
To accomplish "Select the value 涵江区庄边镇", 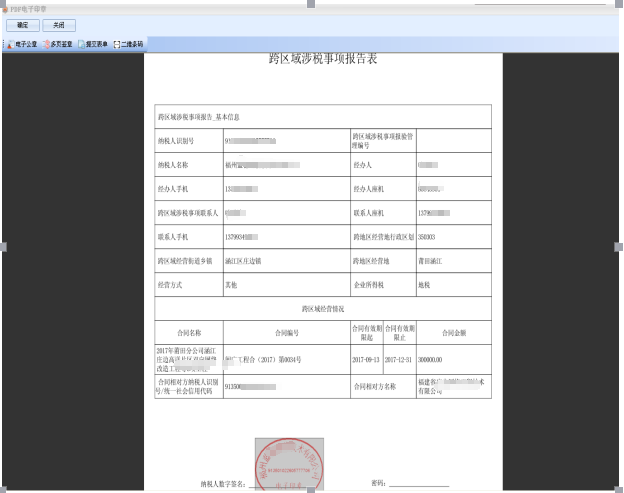I will click(x=243, y=261).
